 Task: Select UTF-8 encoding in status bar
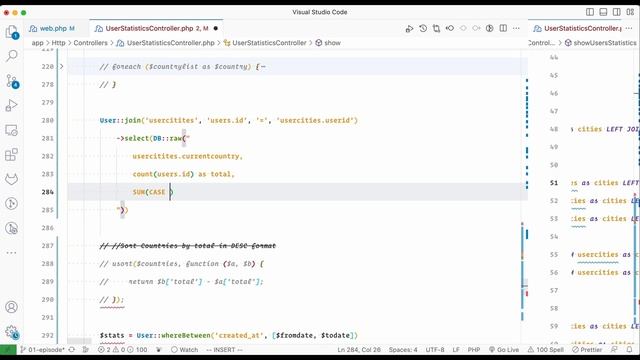tap(435, 350)
